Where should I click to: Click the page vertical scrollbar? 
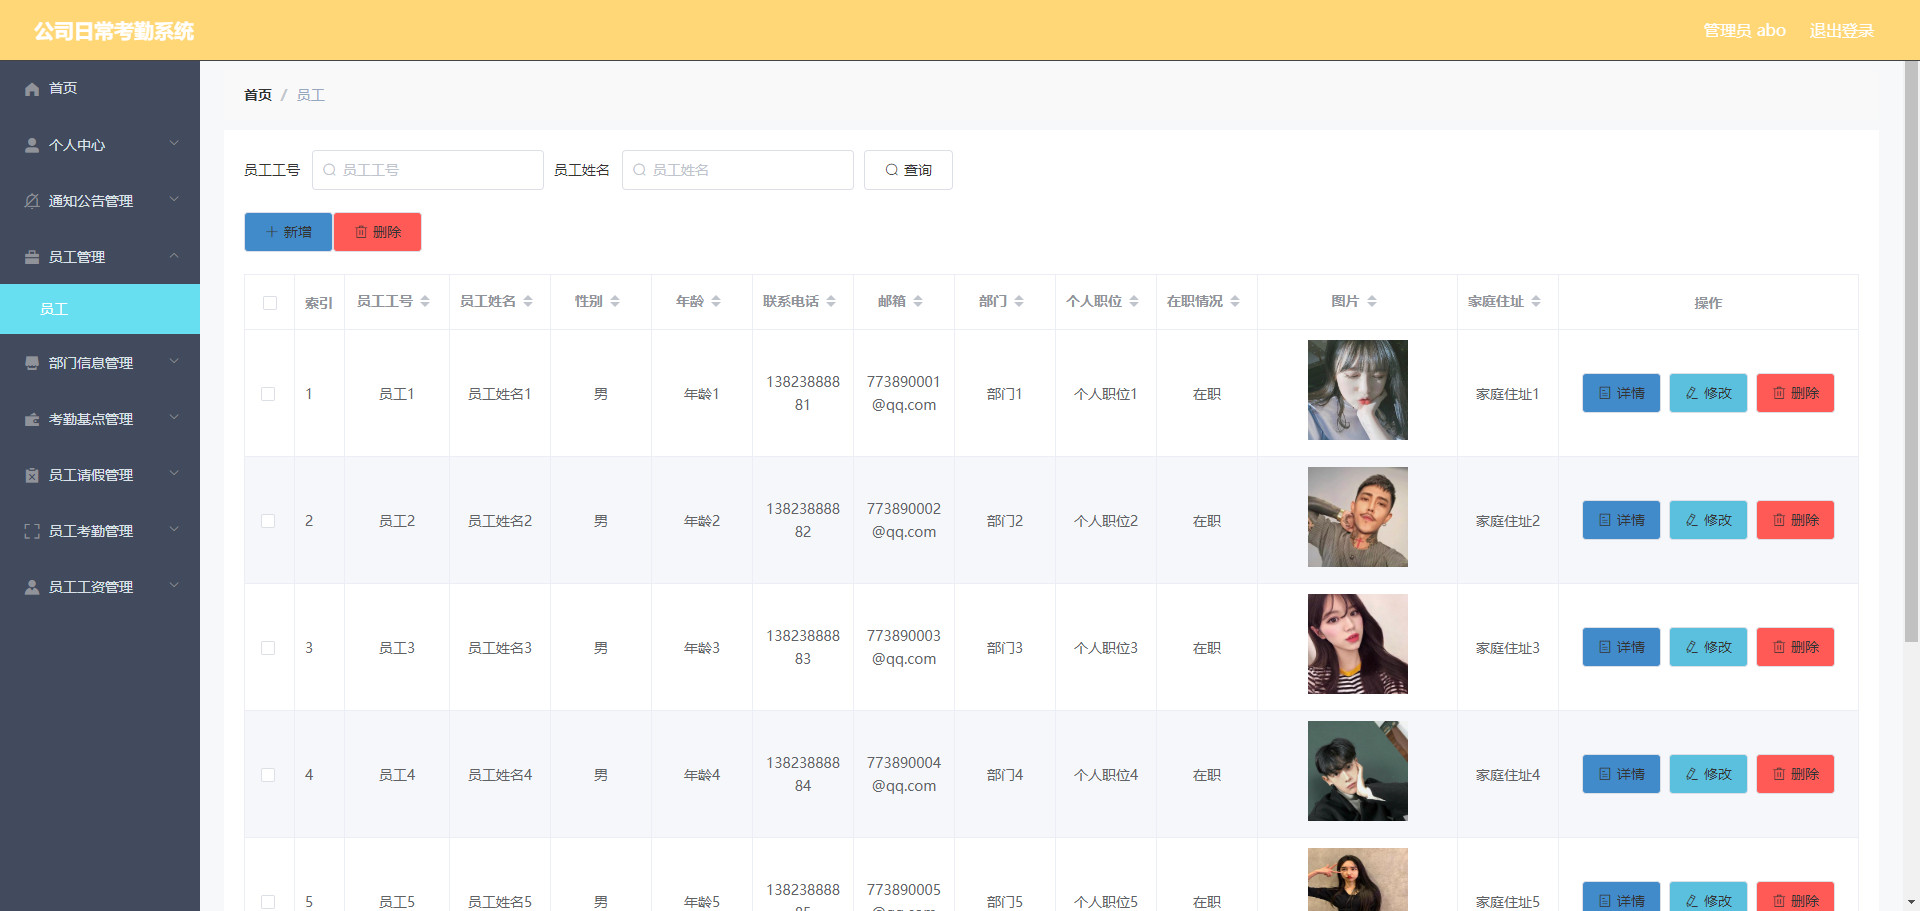point(1911,352)
